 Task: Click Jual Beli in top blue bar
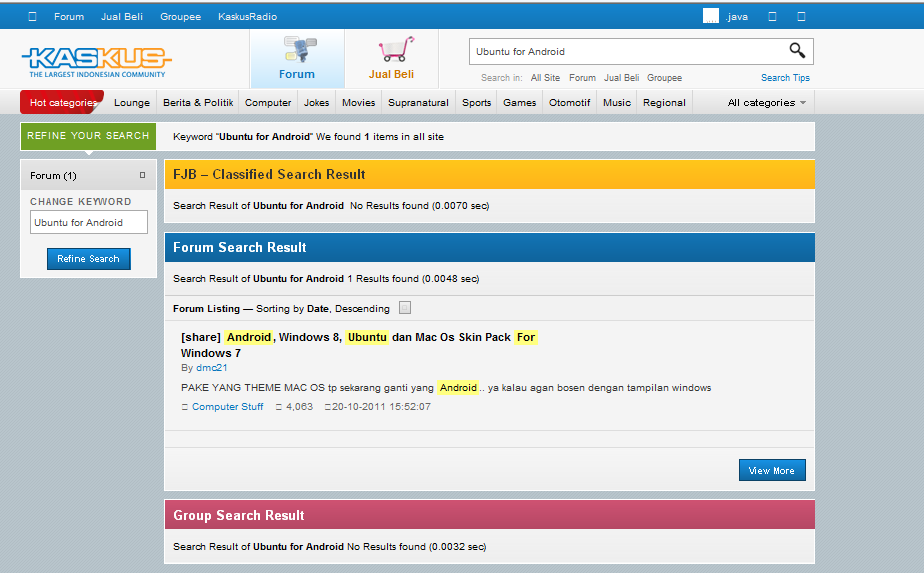tap(121, 17)
